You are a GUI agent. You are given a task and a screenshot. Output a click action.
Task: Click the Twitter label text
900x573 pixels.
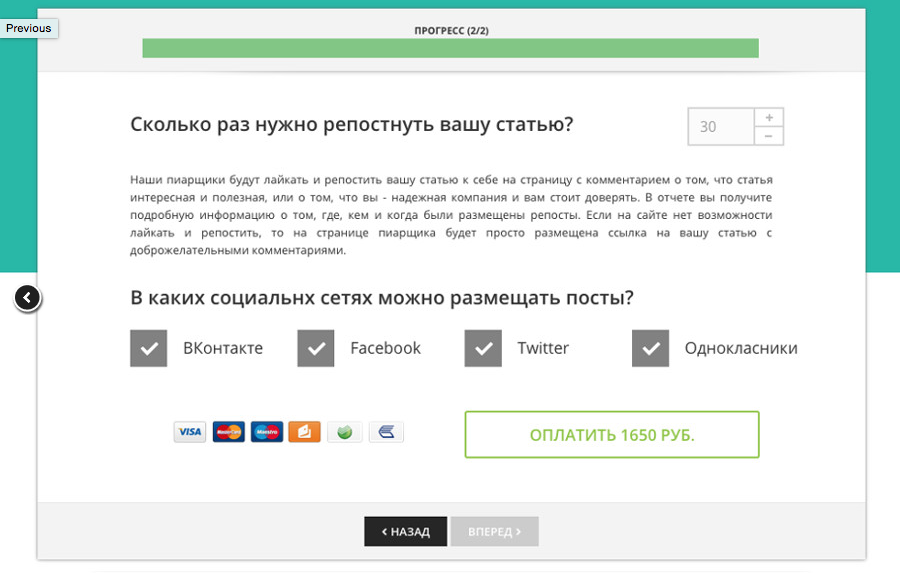pyautogui.click(x=543, y=348)
